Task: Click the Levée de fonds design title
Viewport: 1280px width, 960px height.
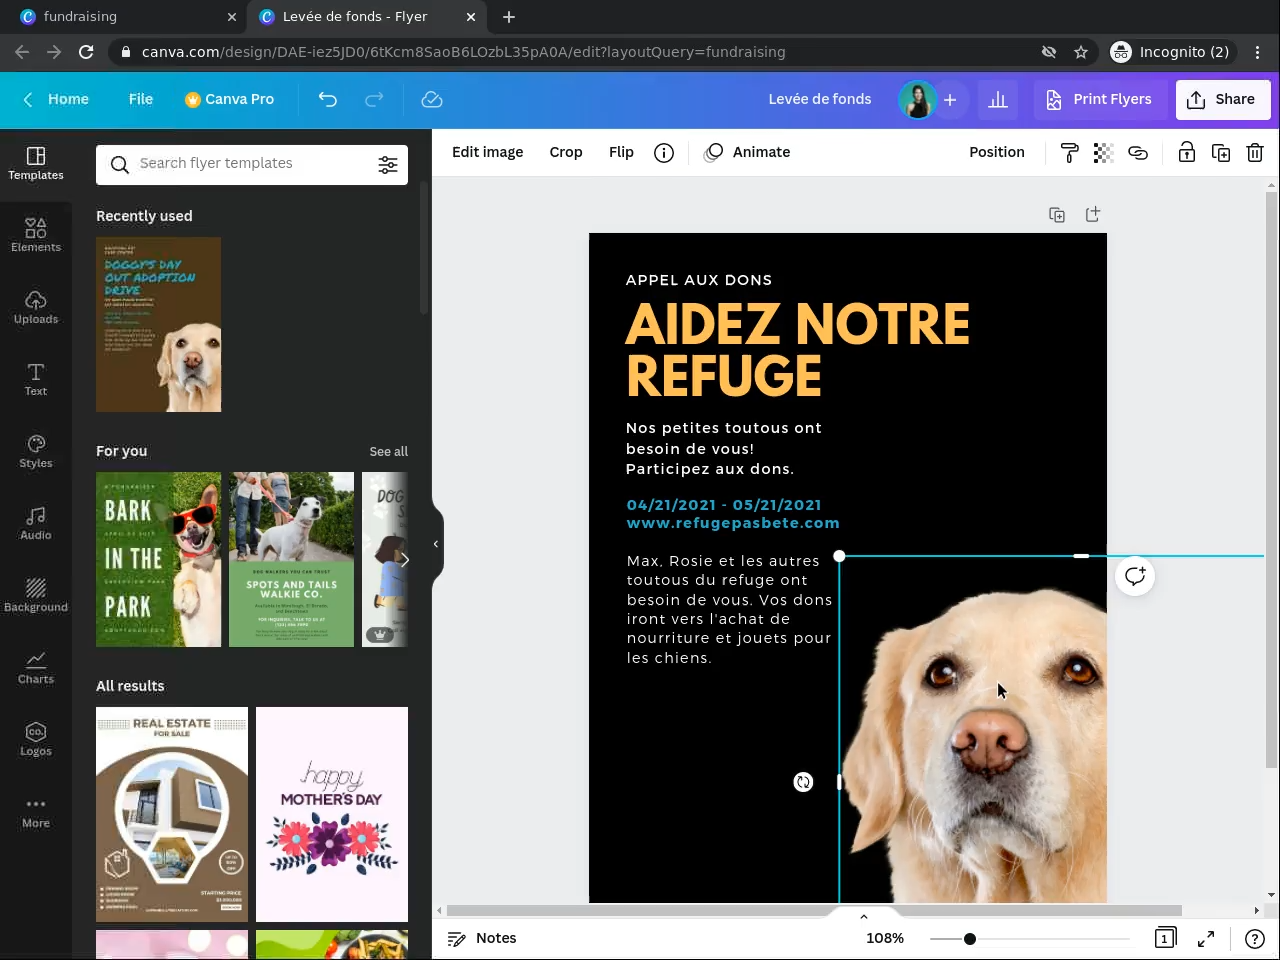Action: click(x=820, y=99)
